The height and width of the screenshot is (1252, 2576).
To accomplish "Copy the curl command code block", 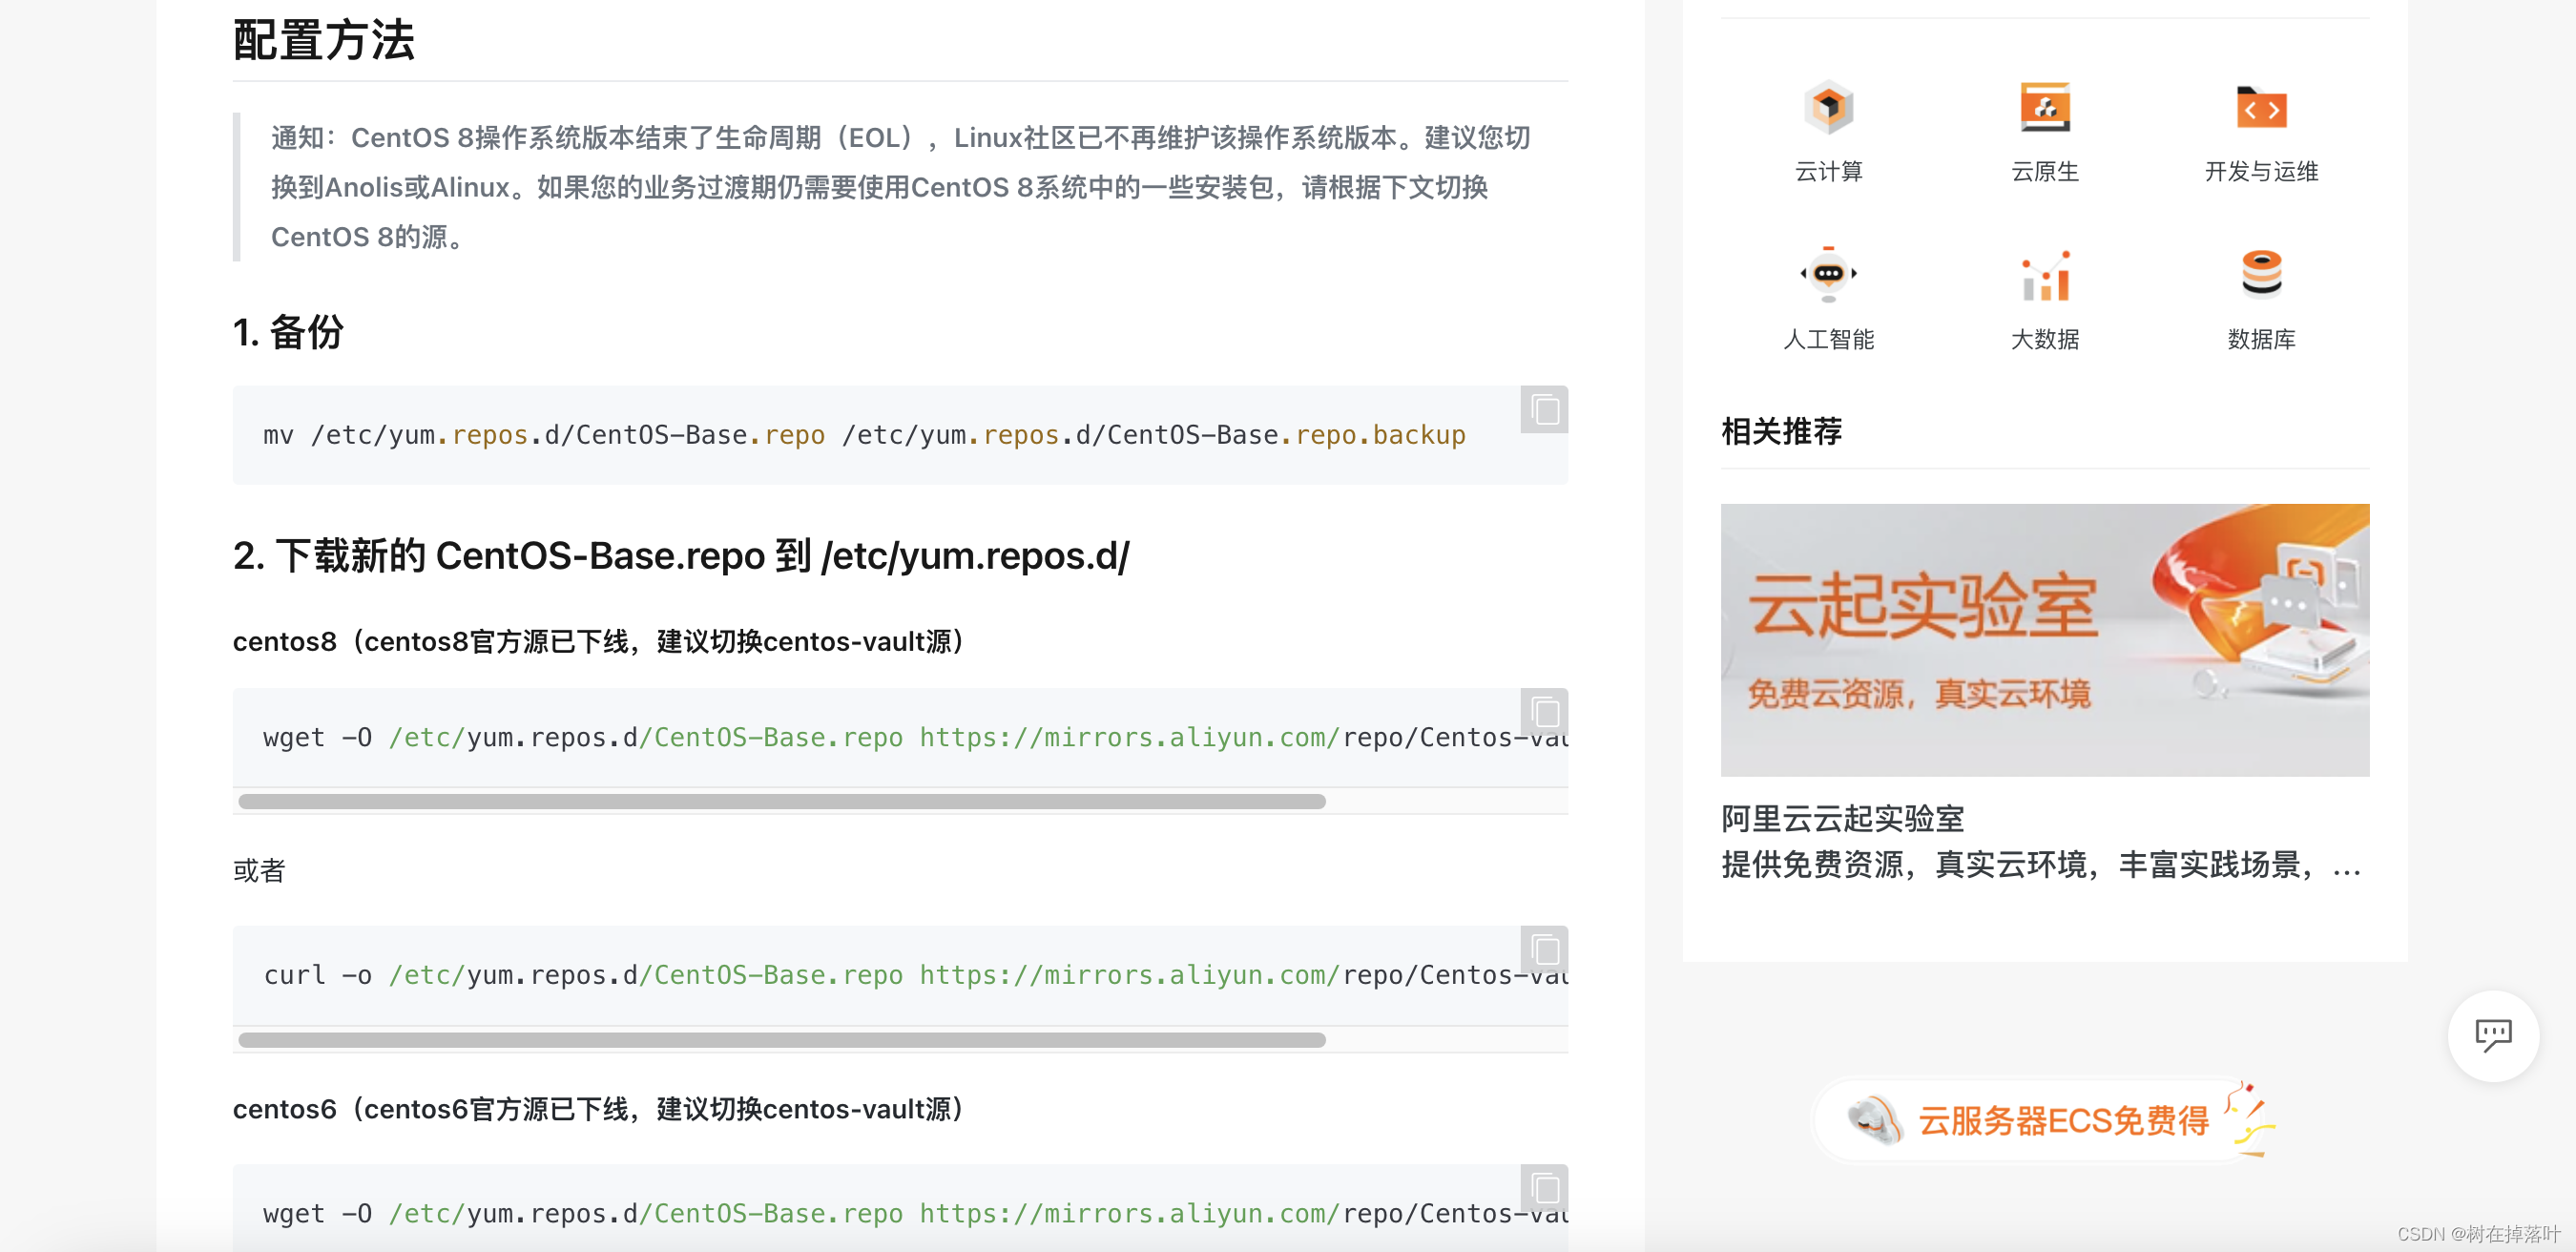I will (1544, 949).
